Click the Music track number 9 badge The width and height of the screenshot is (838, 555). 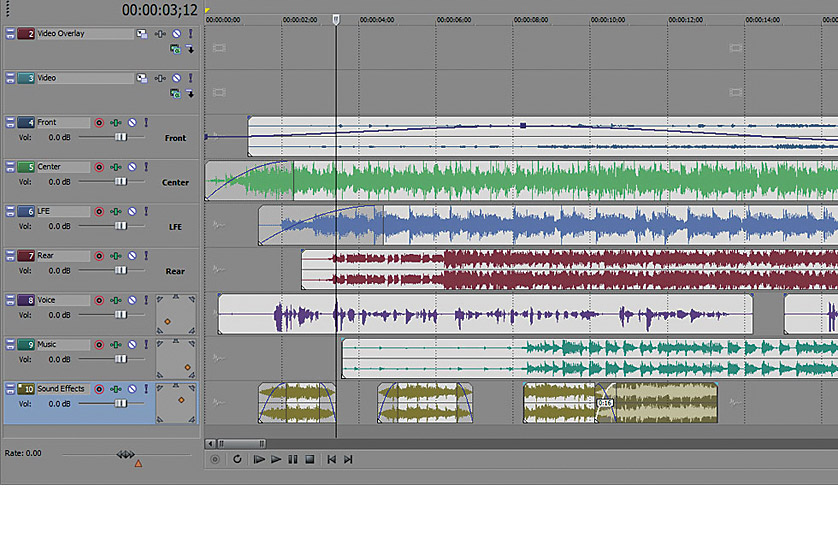point(26,345)
